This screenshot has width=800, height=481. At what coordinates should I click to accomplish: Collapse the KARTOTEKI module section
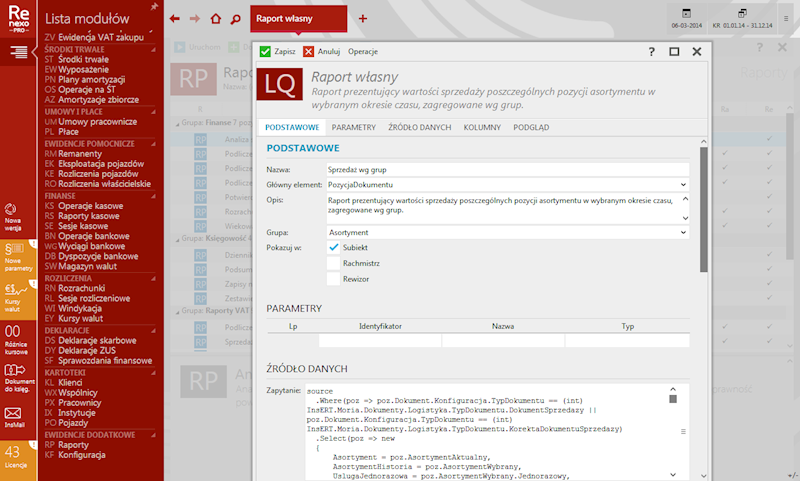point(153,373)
